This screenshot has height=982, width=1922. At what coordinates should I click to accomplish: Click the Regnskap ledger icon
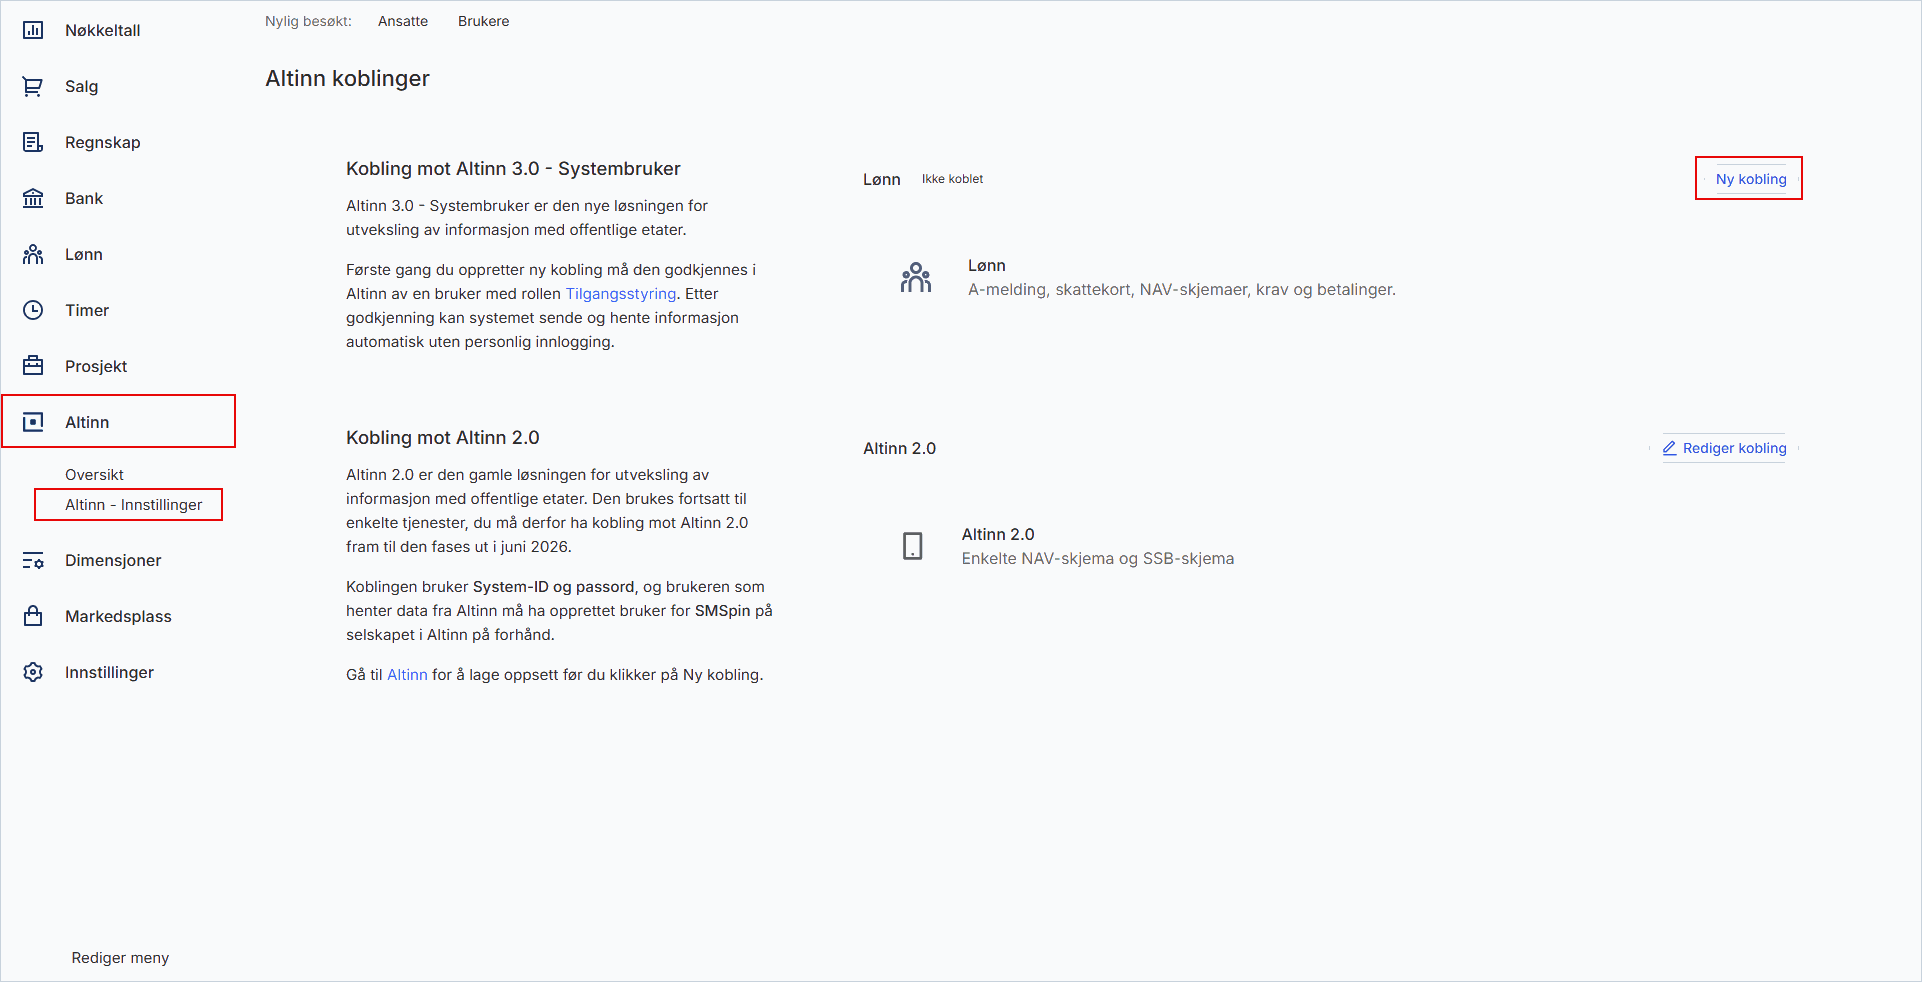click(33, 142)
